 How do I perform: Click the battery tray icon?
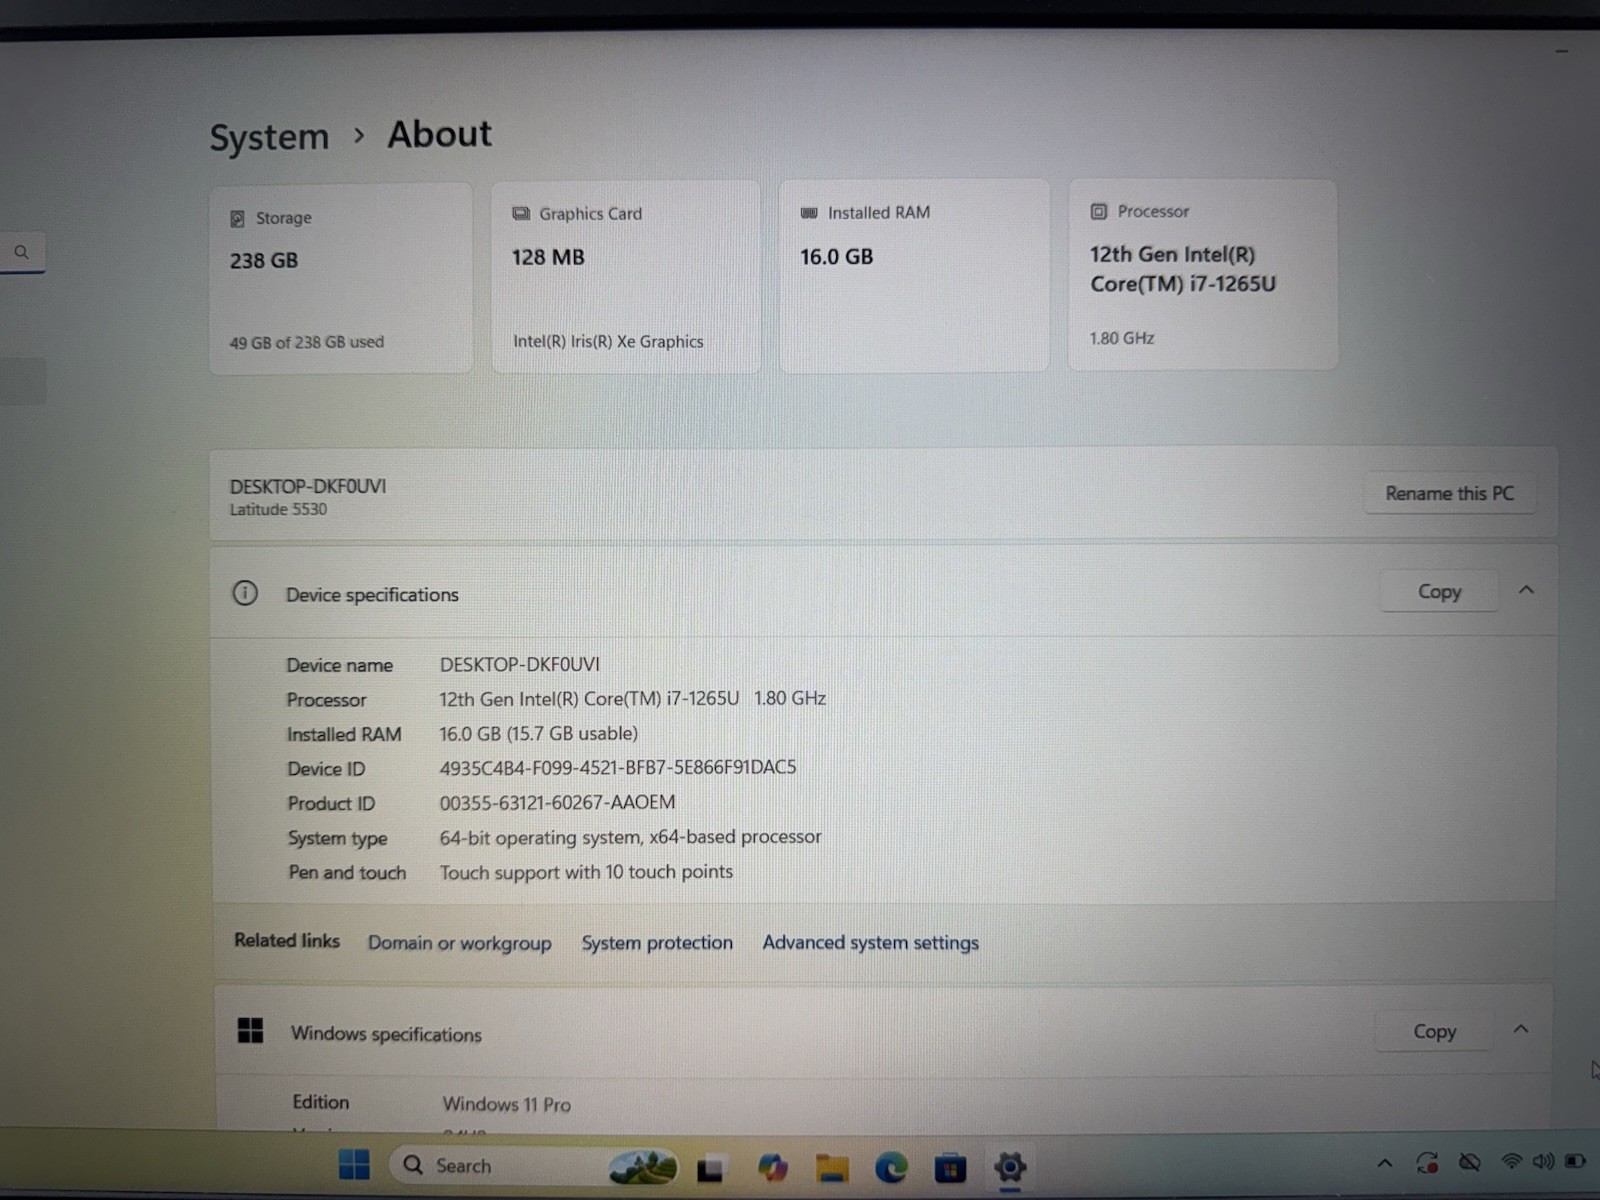click(x=1576, y=1161)
